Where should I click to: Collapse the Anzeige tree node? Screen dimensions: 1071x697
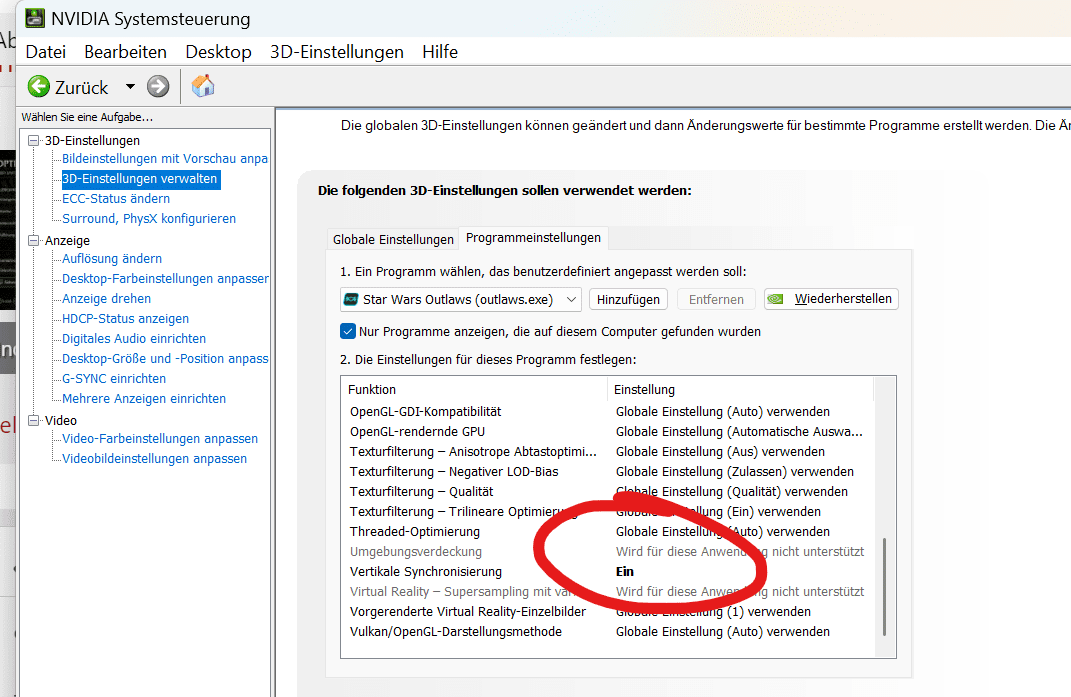tap(33, 241)
